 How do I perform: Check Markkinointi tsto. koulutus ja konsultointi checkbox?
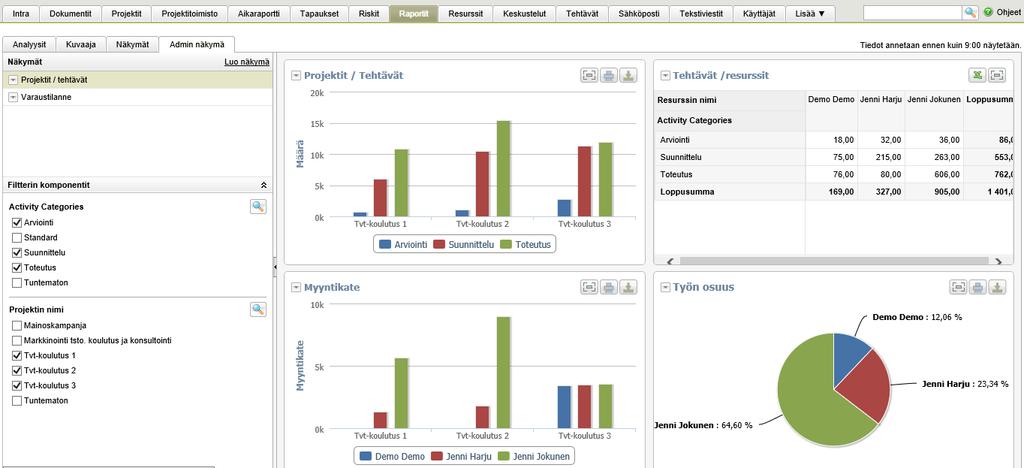(x=17, y=340)
